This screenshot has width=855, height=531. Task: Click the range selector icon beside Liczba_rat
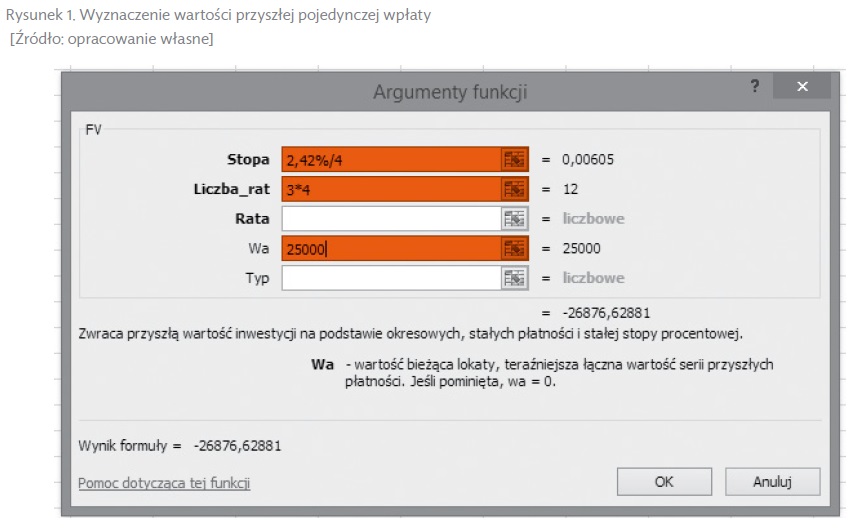point(514,189)
